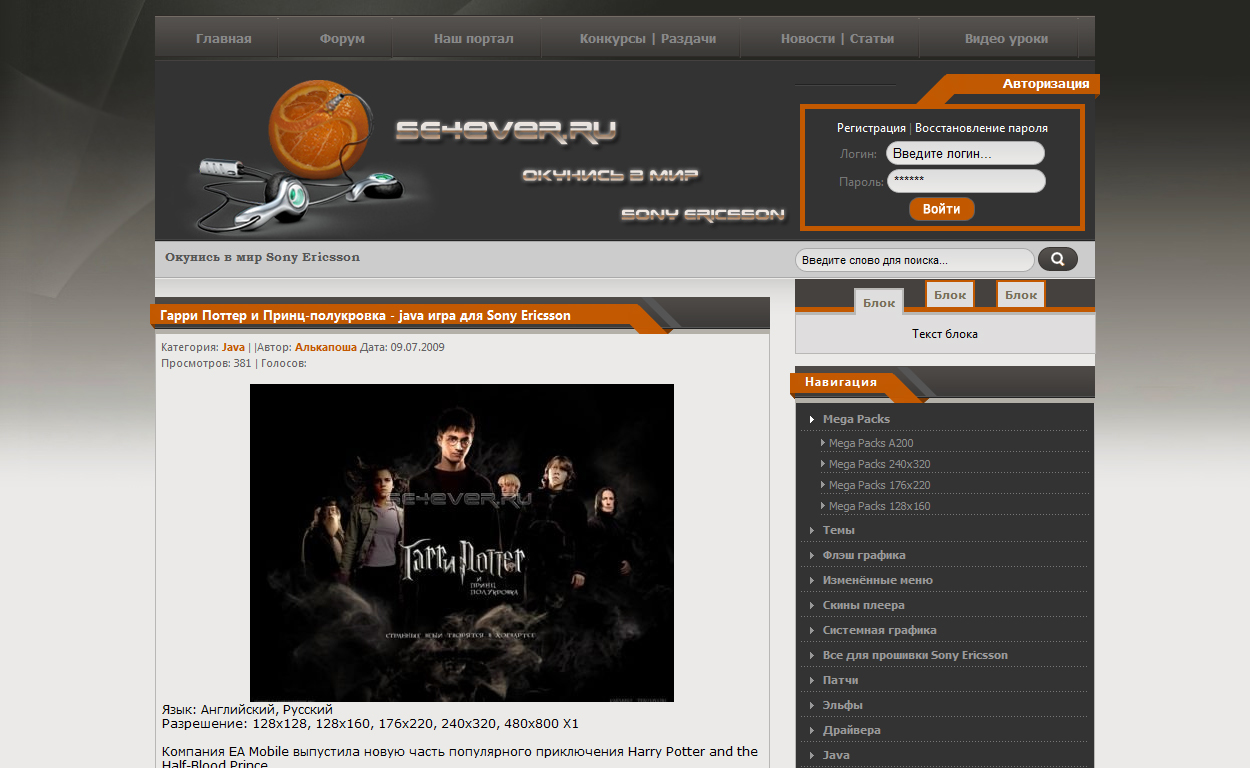Click the text 'Просмотров: 381'
Viewport: 1250px width, 768px height.
(x=206, y=363)
